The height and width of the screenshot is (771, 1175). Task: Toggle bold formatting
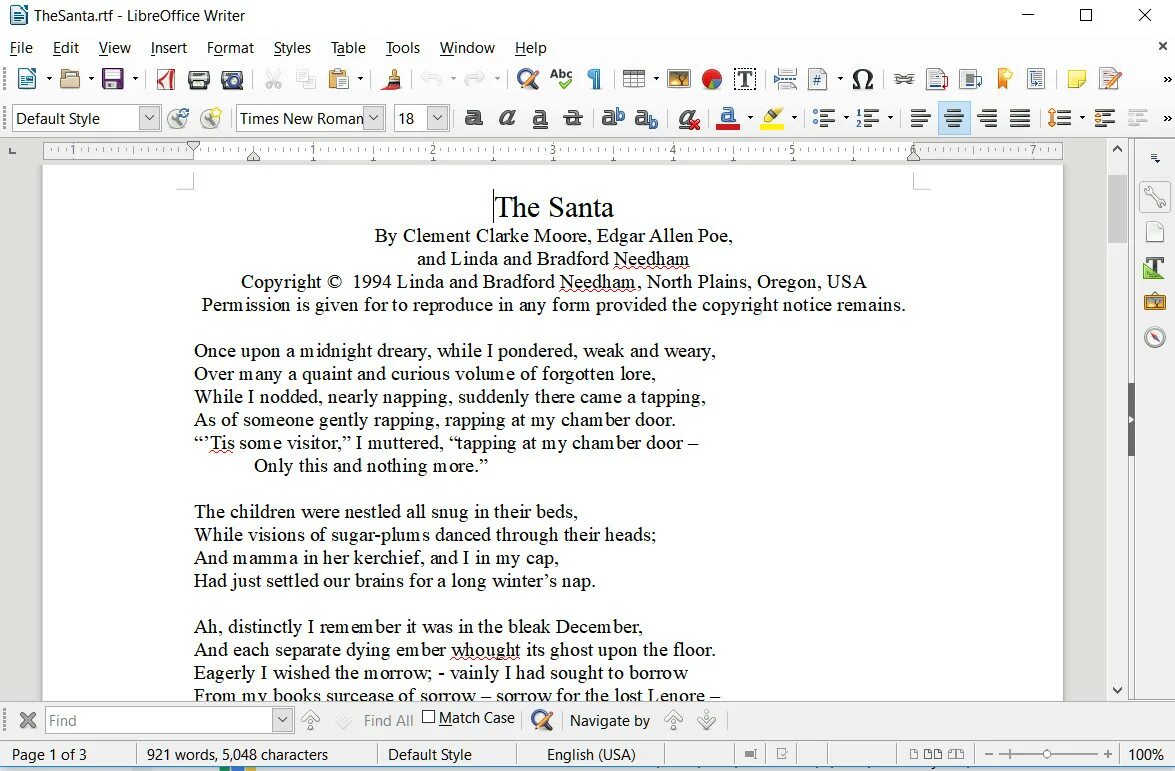click(x=473, y=118)
